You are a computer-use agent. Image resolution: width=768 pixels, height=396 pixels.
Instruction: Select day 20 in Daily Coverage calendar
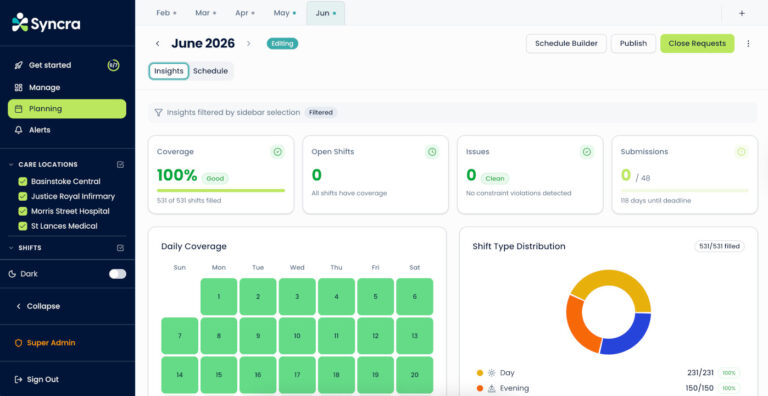pos(414,375)
